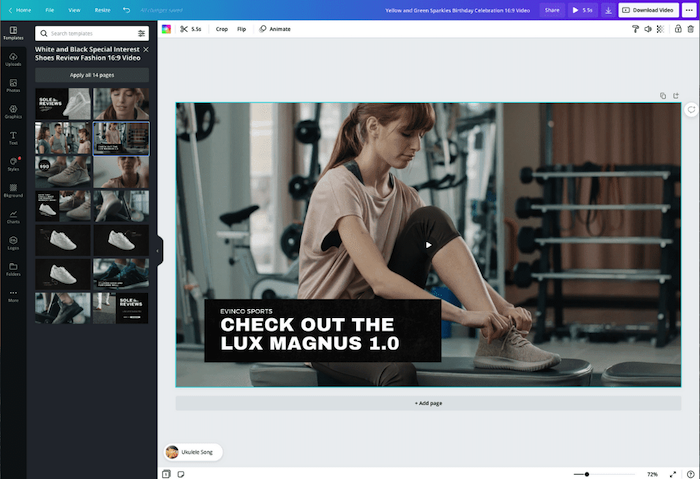Click the zoom slider handle
This screenshot has height=479, width=700.
[587, 474]
